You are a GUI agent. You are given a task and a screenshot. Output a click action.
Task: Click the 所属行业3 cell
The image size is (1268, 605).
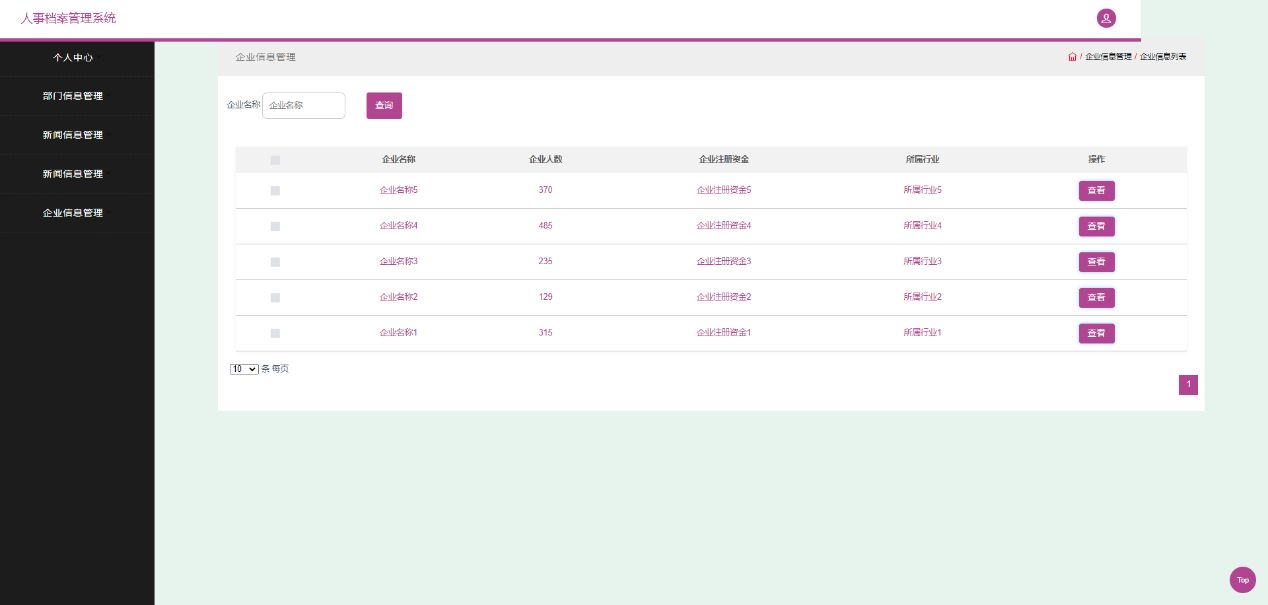click(922, 262)
